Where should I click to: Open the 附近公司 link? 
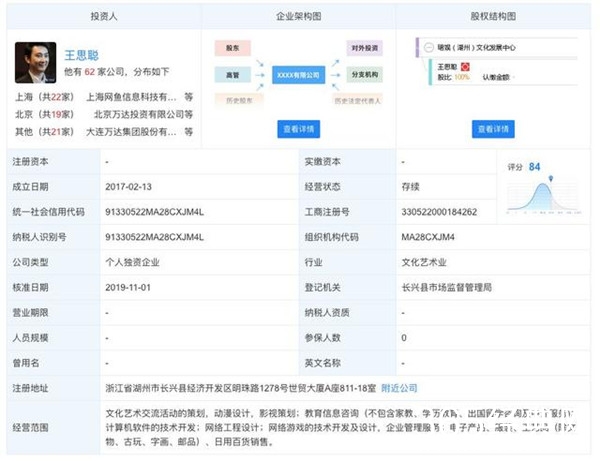click(399, 388)
